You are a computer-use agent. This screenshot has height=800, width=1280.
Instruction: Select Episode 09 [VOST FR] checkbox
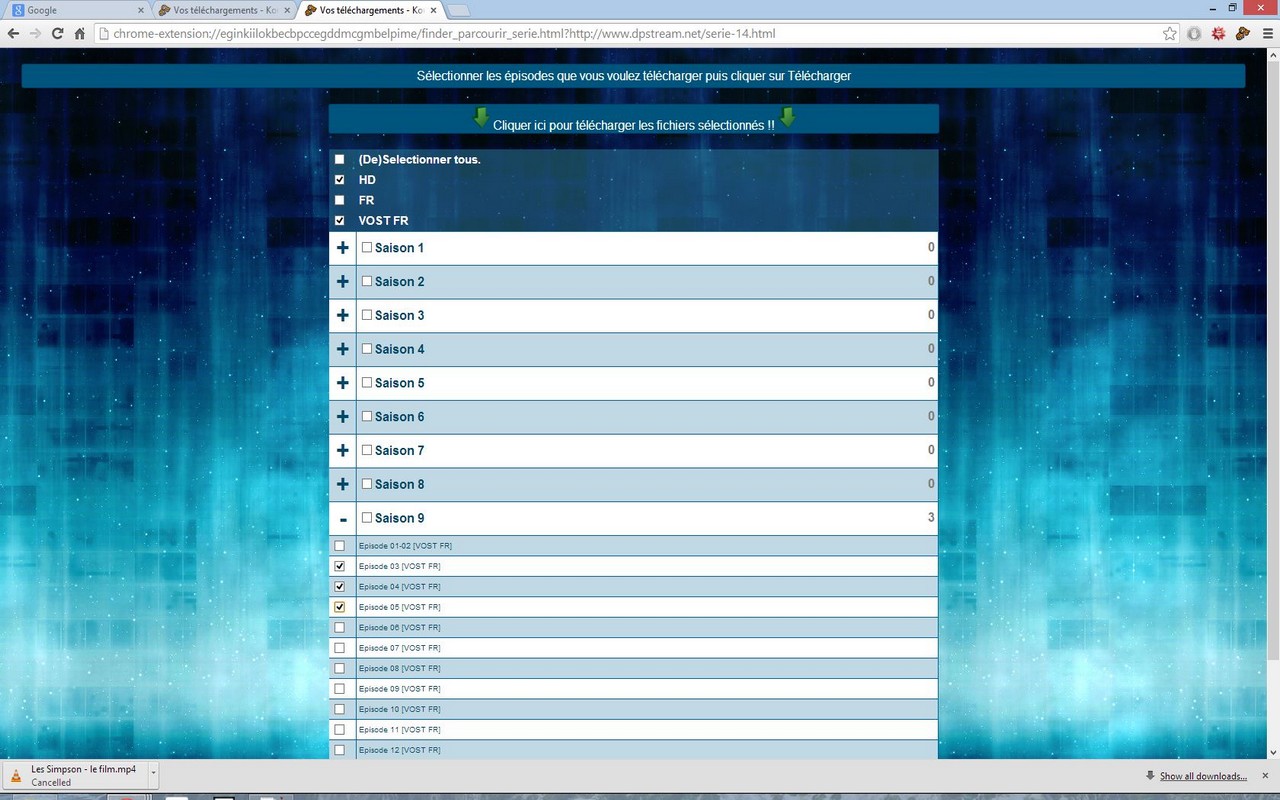click(x=339, y=689)
